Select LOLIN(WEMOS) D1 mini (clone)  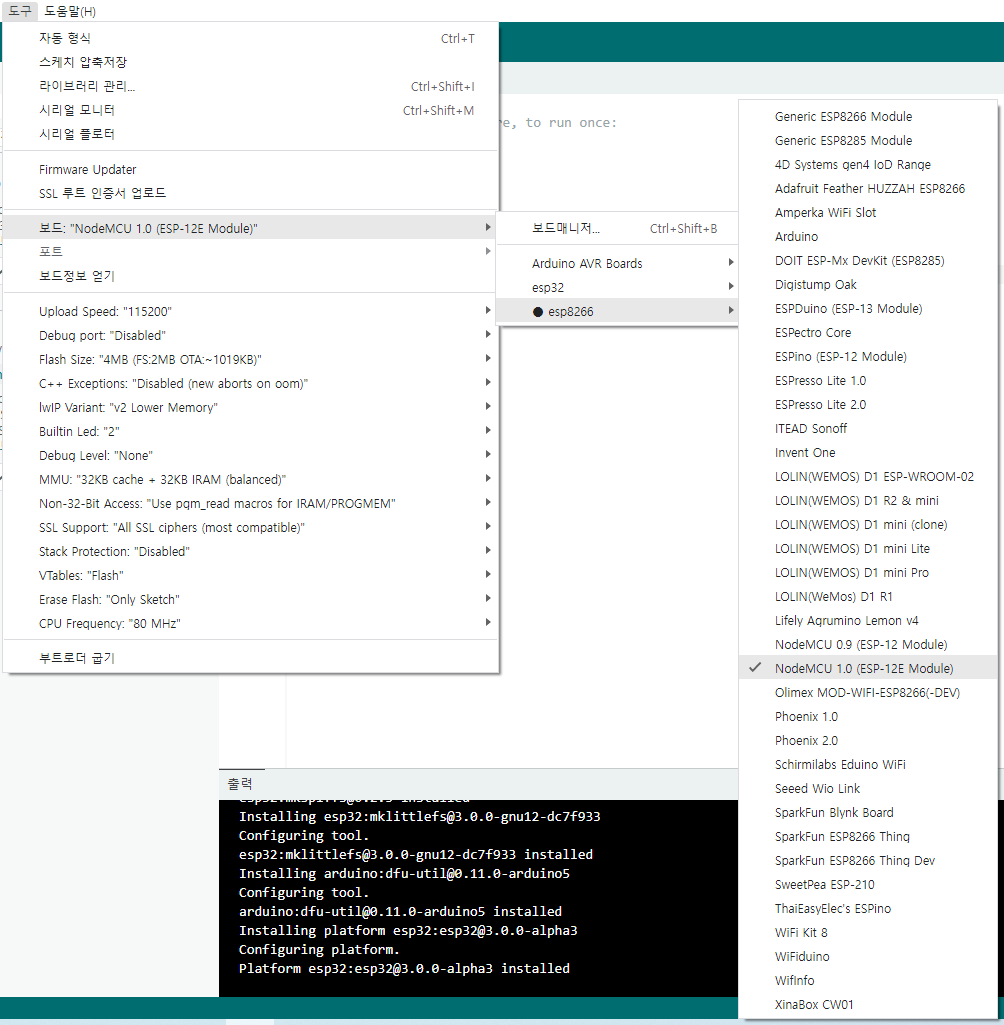(x=868, y=525)
